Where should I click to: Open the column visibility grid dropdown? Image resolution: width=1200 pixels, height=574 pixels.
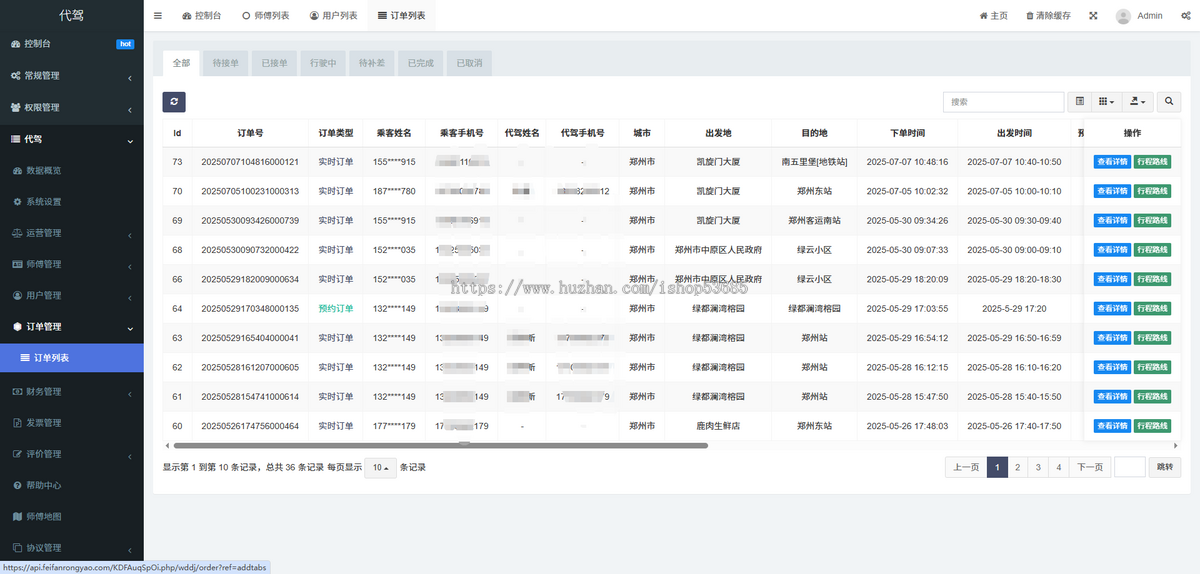coord(1105,102)
